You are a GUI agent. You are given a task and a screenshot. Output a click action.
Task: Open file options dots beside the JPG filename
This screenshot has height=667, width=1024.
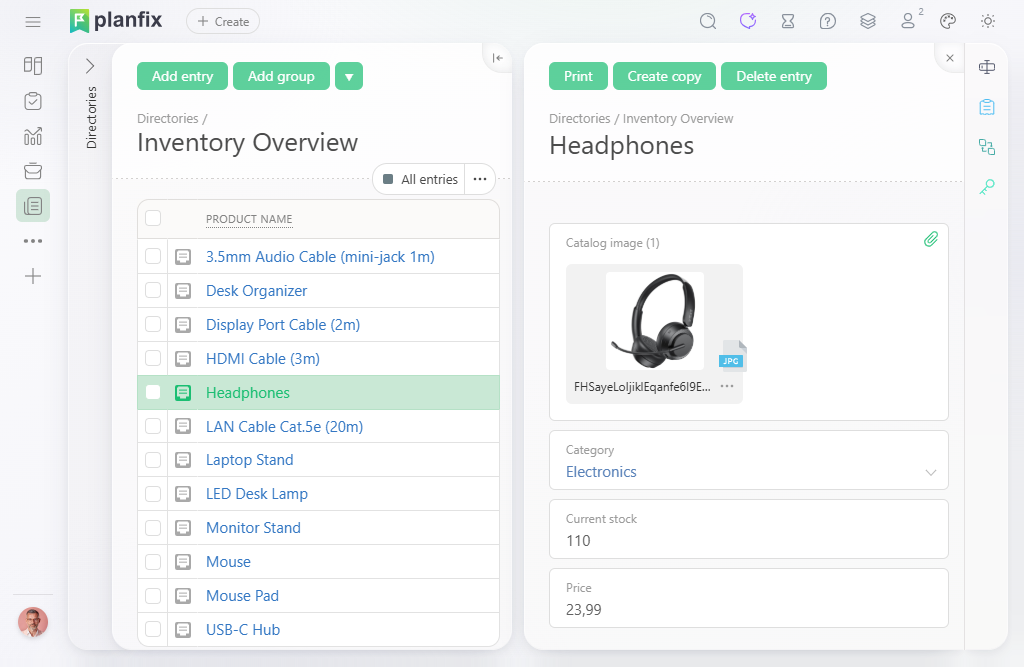tap(727, 386)
